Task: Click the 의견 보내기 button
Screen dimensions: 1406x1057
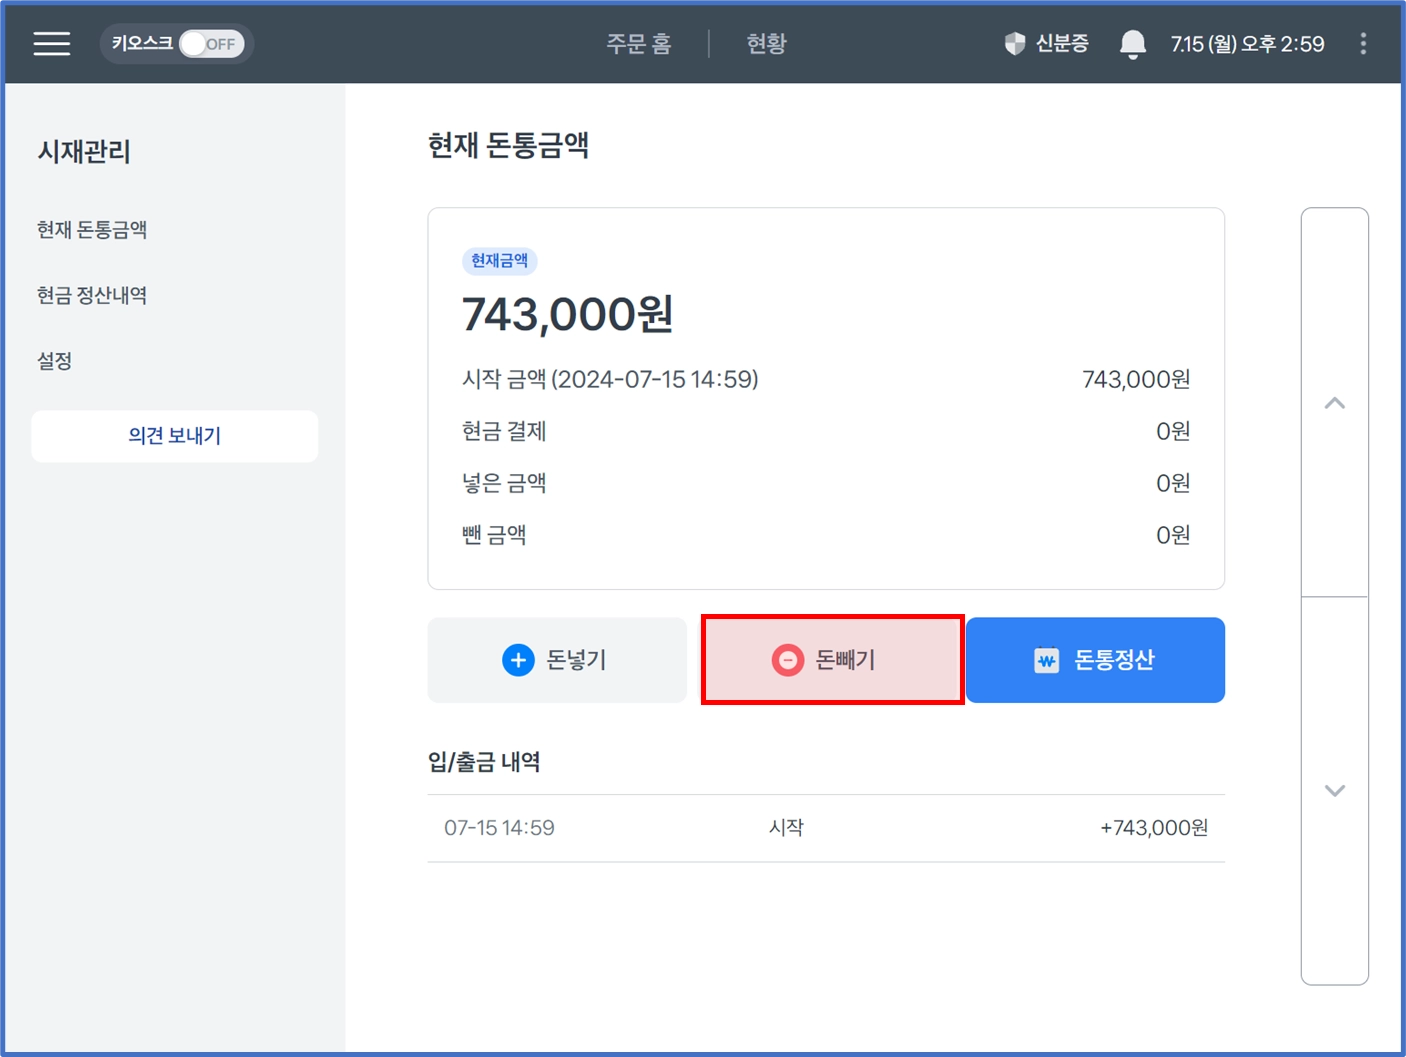Action: click(x=174, y=436)
